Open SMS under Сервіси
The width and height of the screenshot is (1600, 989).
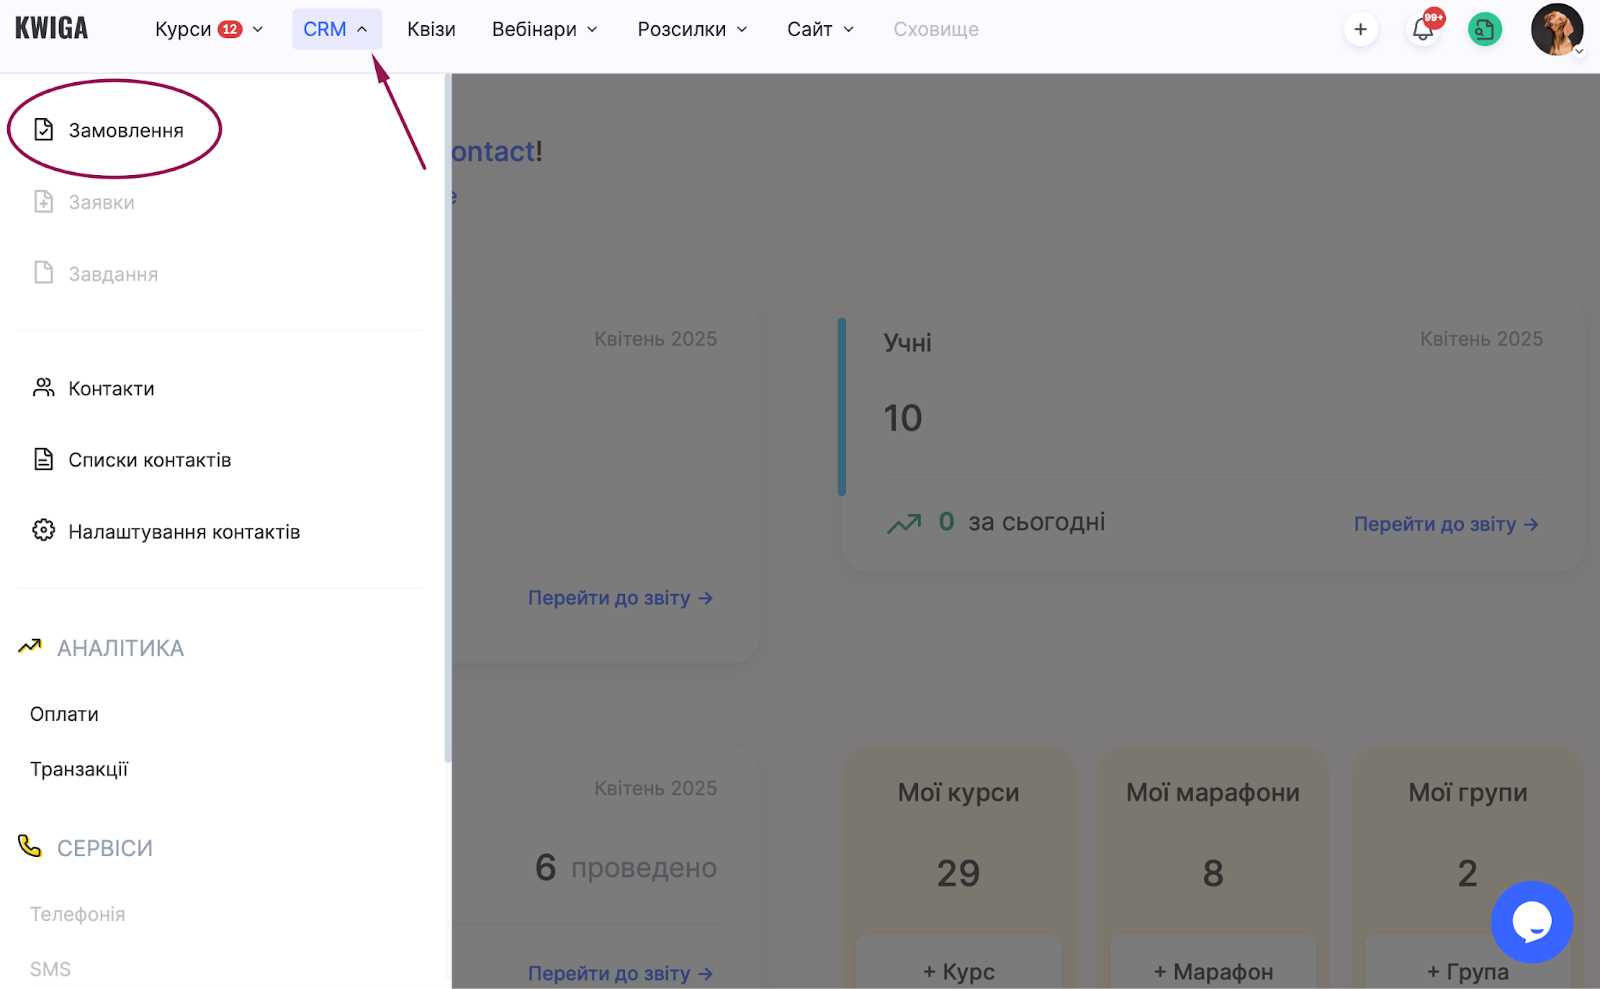point(50,969)
